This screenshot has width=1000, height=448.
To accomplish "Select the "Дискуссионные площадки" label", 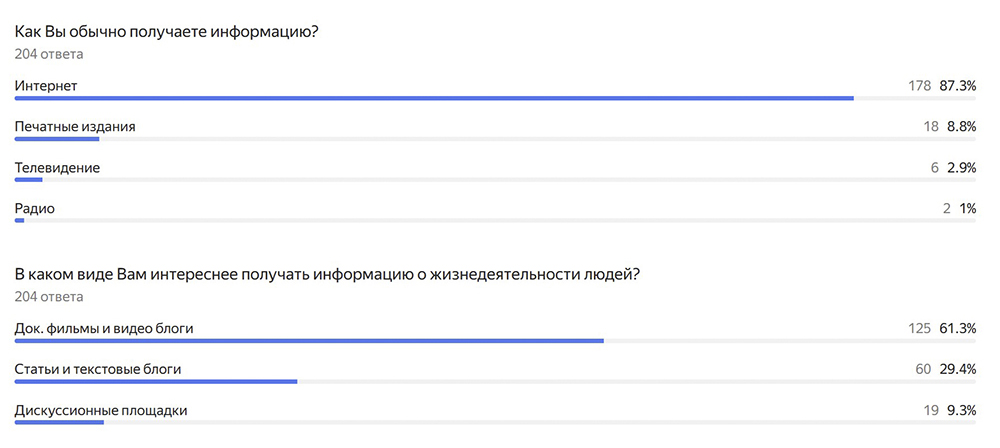I will click(101, 411).
